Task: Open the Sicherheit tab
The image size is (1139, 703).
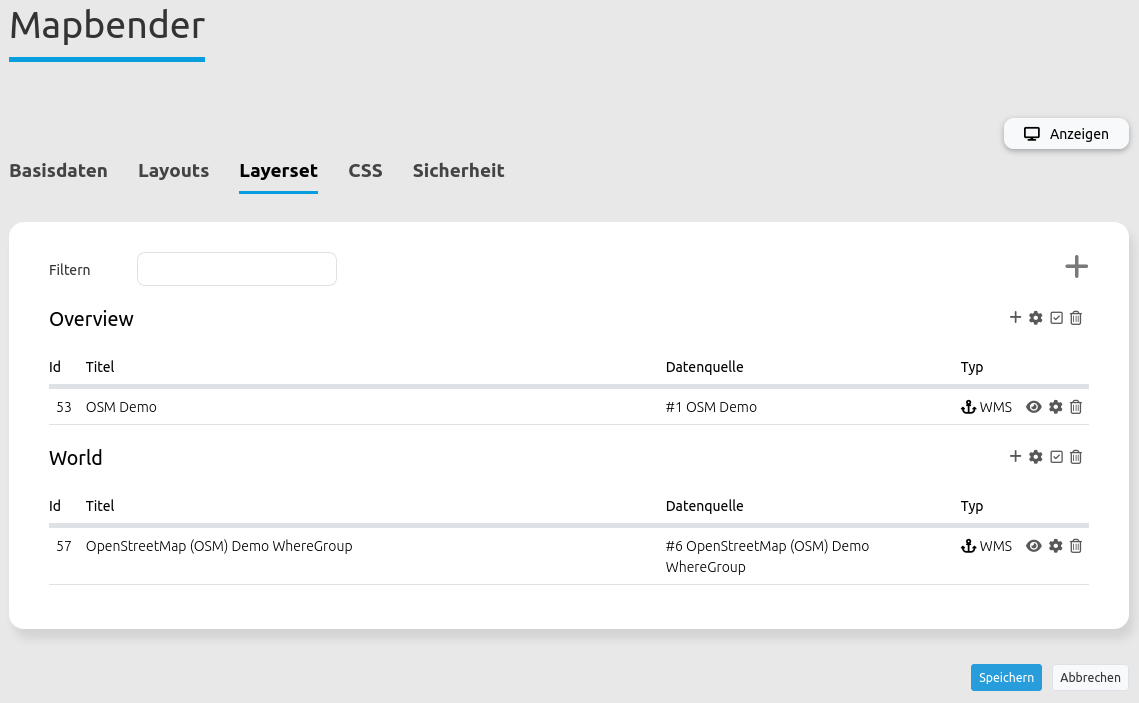Action: [x=458, y=171]
